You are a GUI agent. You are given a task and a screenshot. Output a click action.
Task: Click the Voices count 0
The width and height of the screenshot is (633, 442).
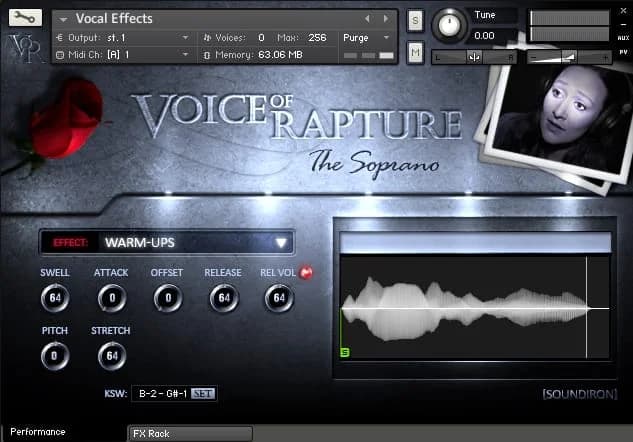click(x=261, y=38)
